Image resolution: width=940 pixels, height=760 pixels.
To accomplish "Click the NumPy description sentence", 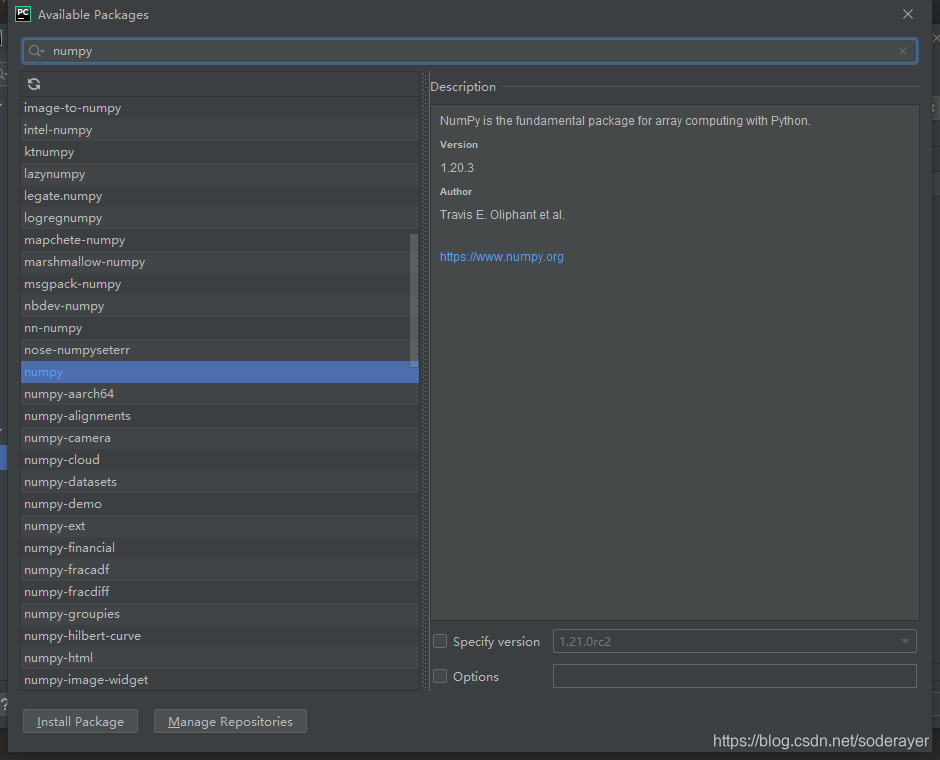I will (625, 120).
